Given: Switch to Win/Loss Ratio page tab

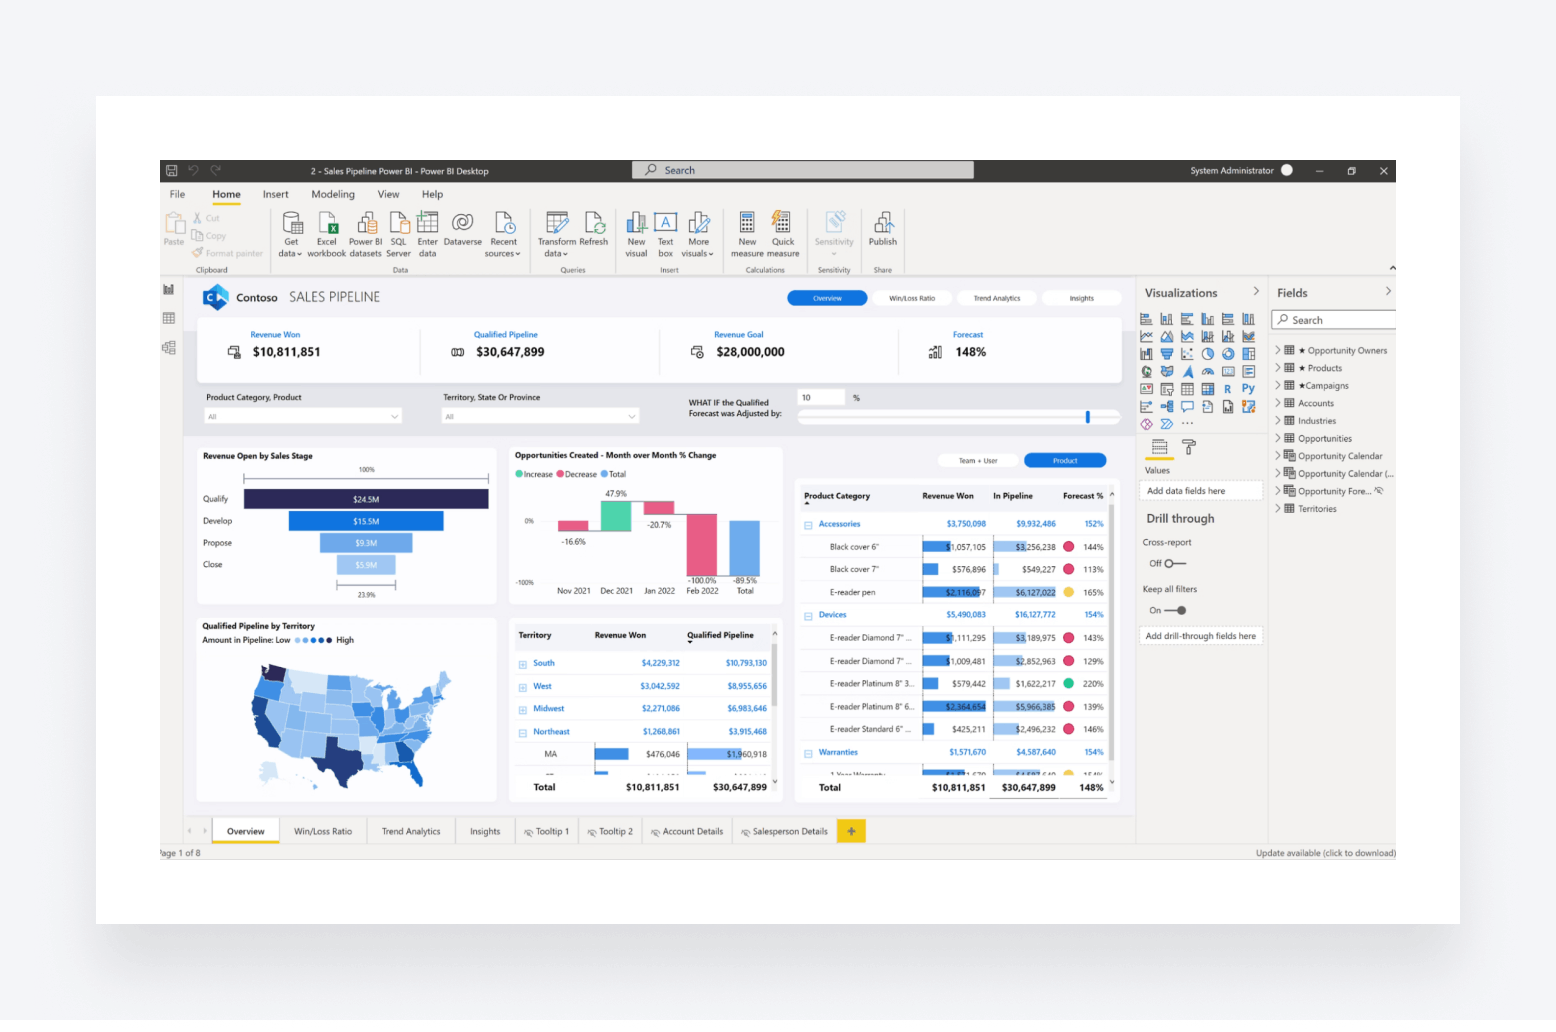Looking at the screenshot, I should click(323, 831).
